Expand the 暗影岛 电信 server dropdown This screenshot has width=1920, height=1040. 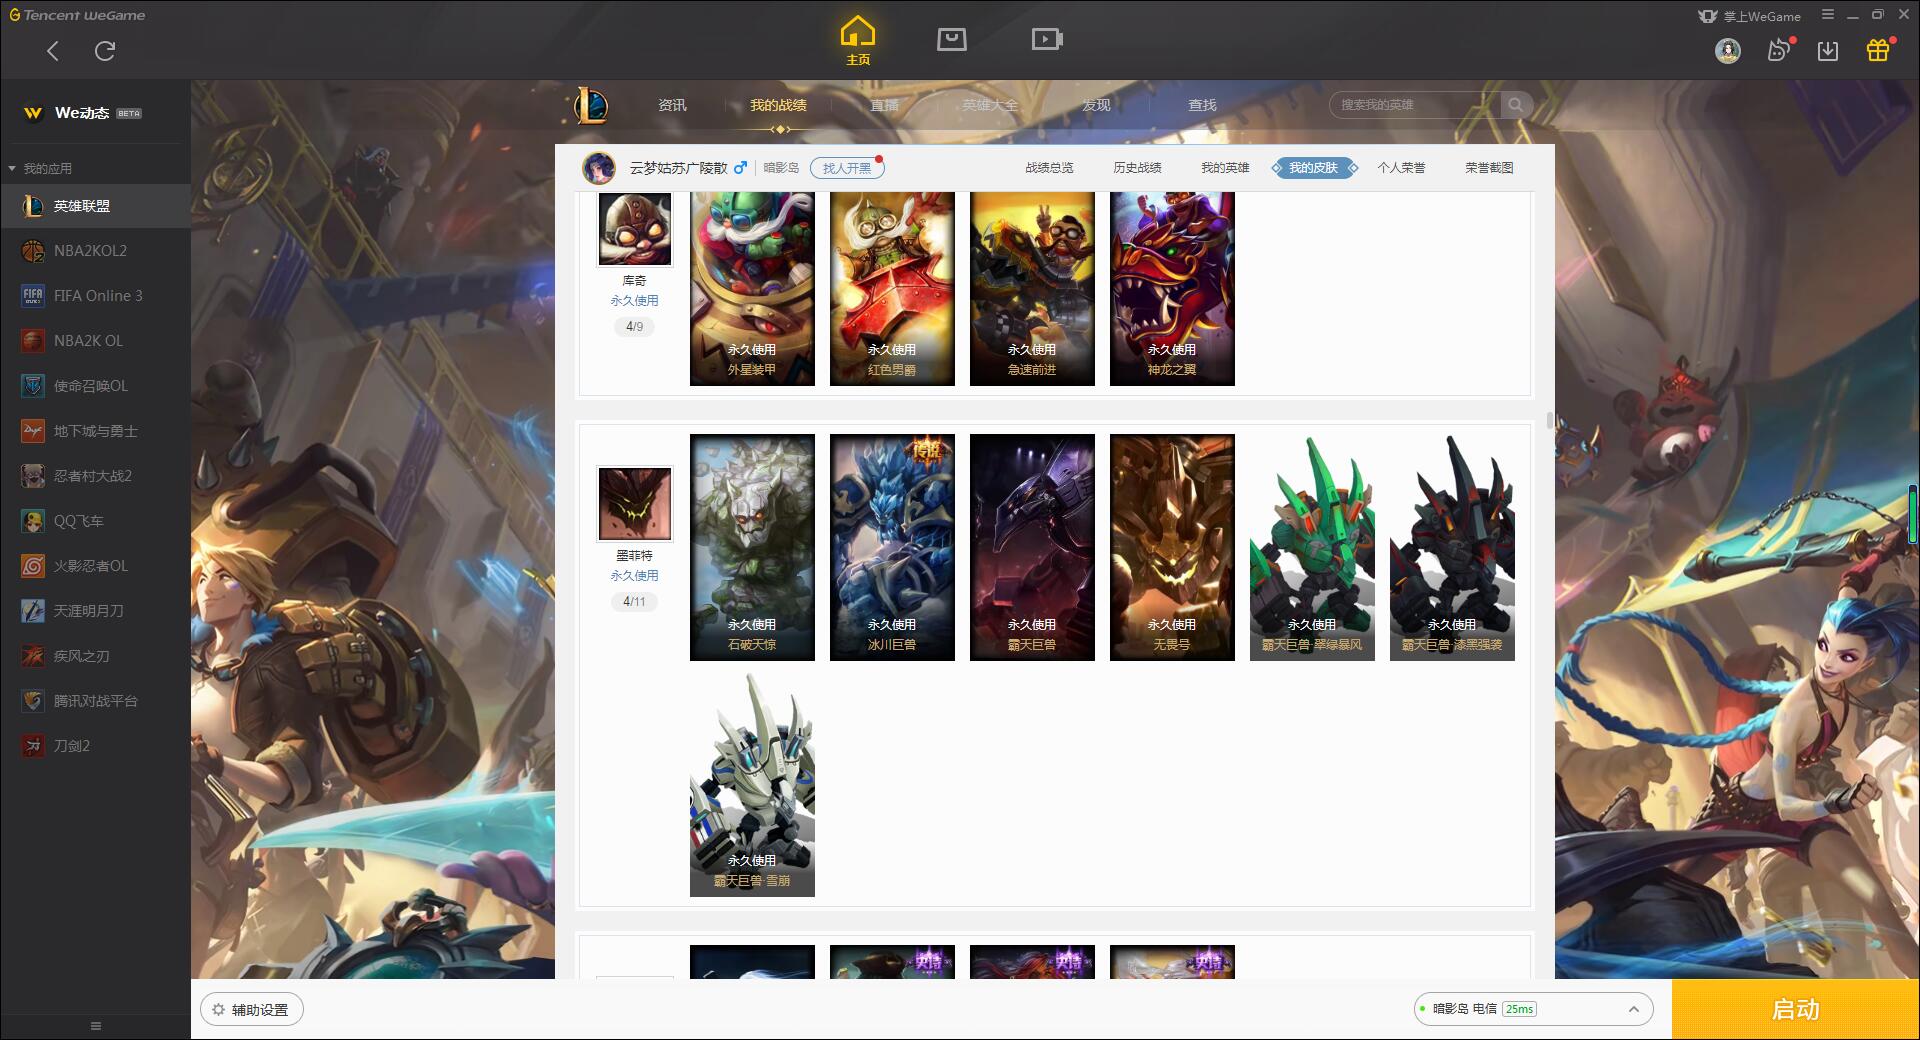(1533, 1009)
